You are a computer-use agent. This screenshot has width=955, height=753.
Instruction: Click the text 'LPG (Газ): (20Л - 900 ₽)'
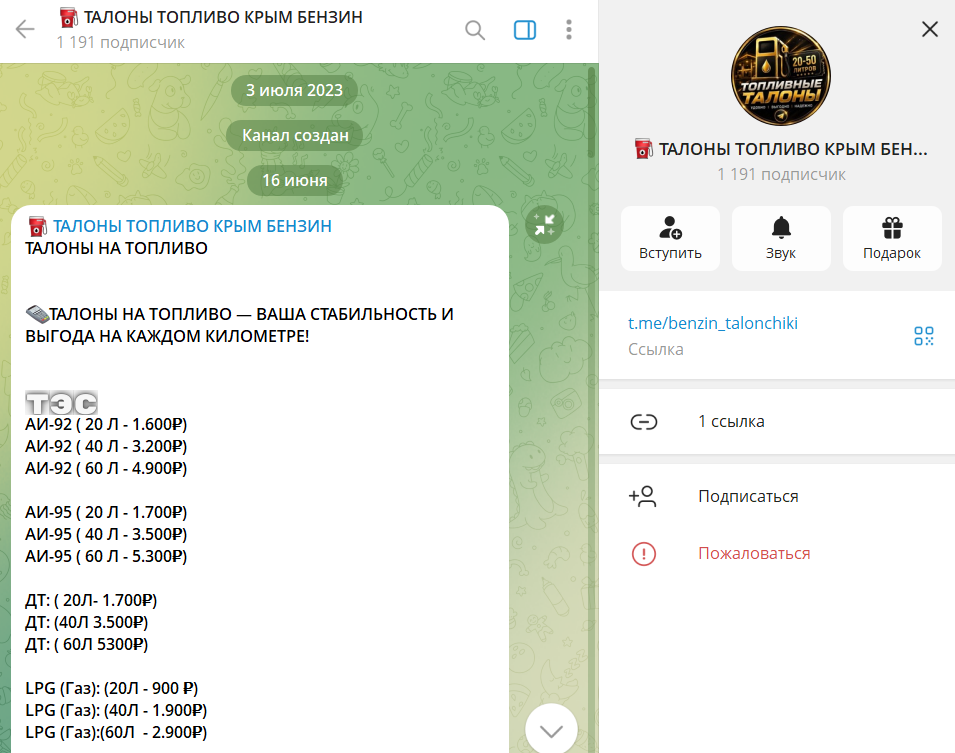tap(111, 688)
